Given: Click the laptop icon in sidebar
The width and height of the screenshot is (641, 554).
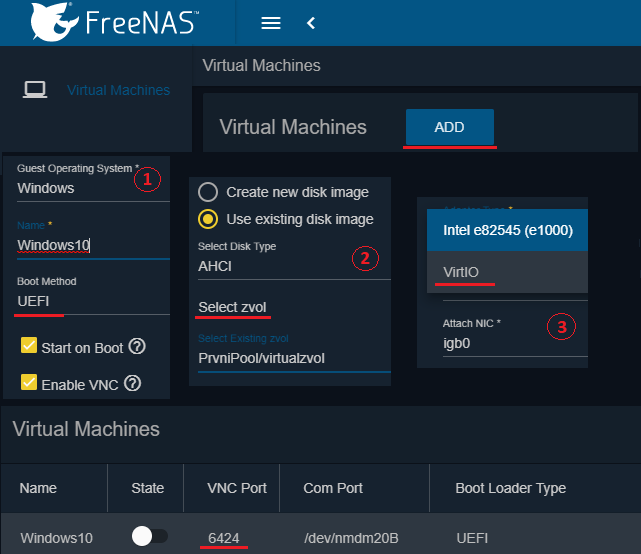Looking at the screenshot, I should pyautogui.click(x=35, y=90).
